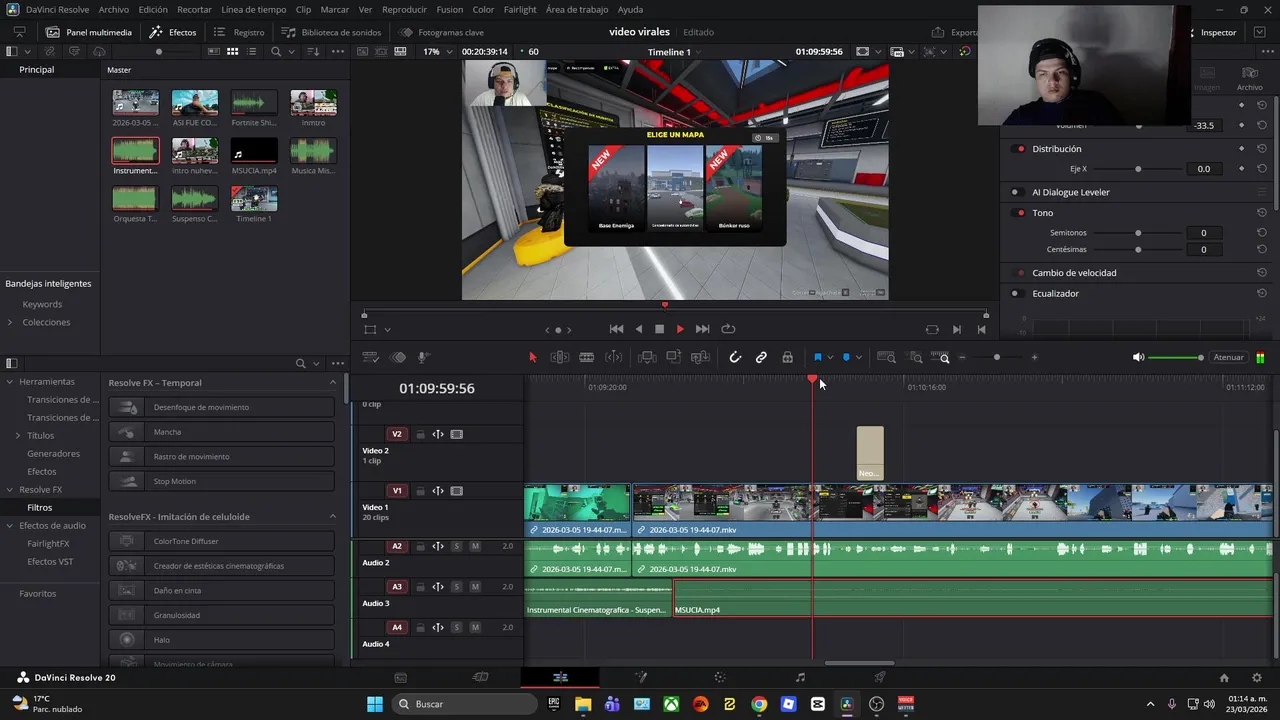Open the Línea de tiempo menu
The height and width of the screenshot is (720, 1280).
pyautogui.click(x=253, y=9)
